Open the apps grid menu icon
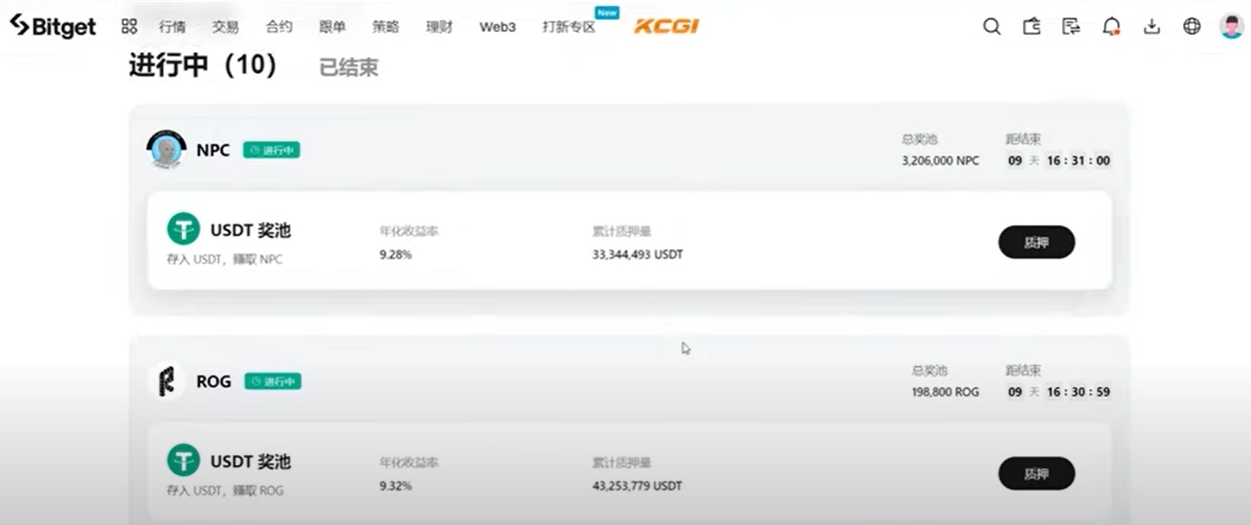Viewport: 1251px width, 525px height. [129, 27]
